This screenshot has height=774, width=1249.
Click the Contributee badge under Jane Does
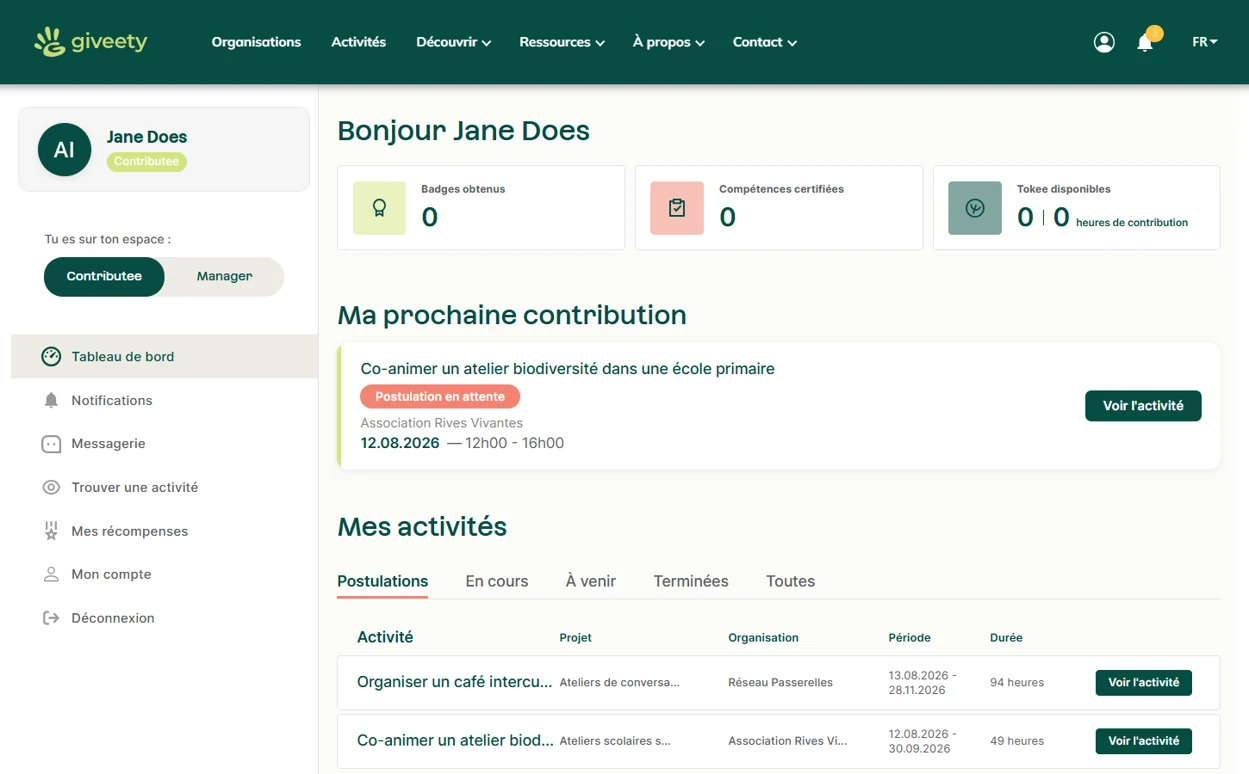tap(147, 161)
